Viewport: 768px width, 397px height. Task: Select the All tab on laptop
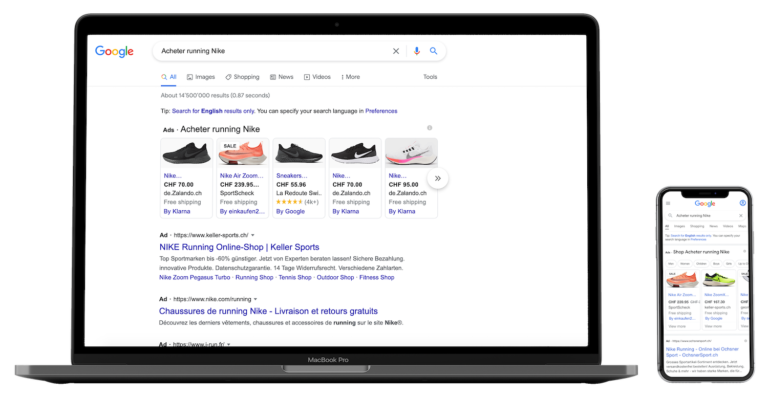point(168,77)
